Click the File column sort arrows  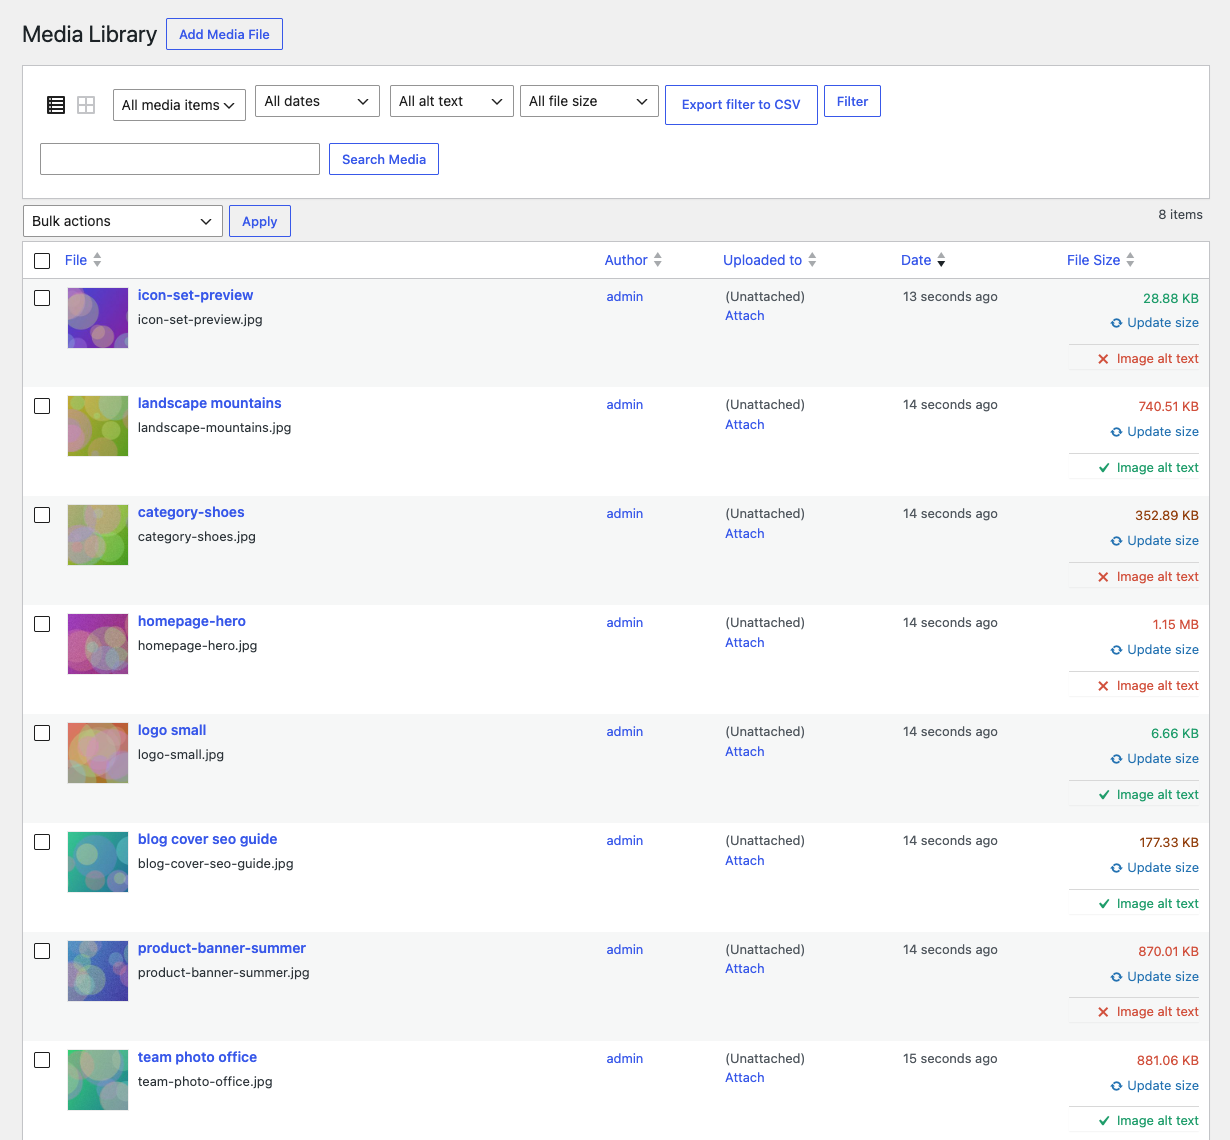click(x=97, y=260)
